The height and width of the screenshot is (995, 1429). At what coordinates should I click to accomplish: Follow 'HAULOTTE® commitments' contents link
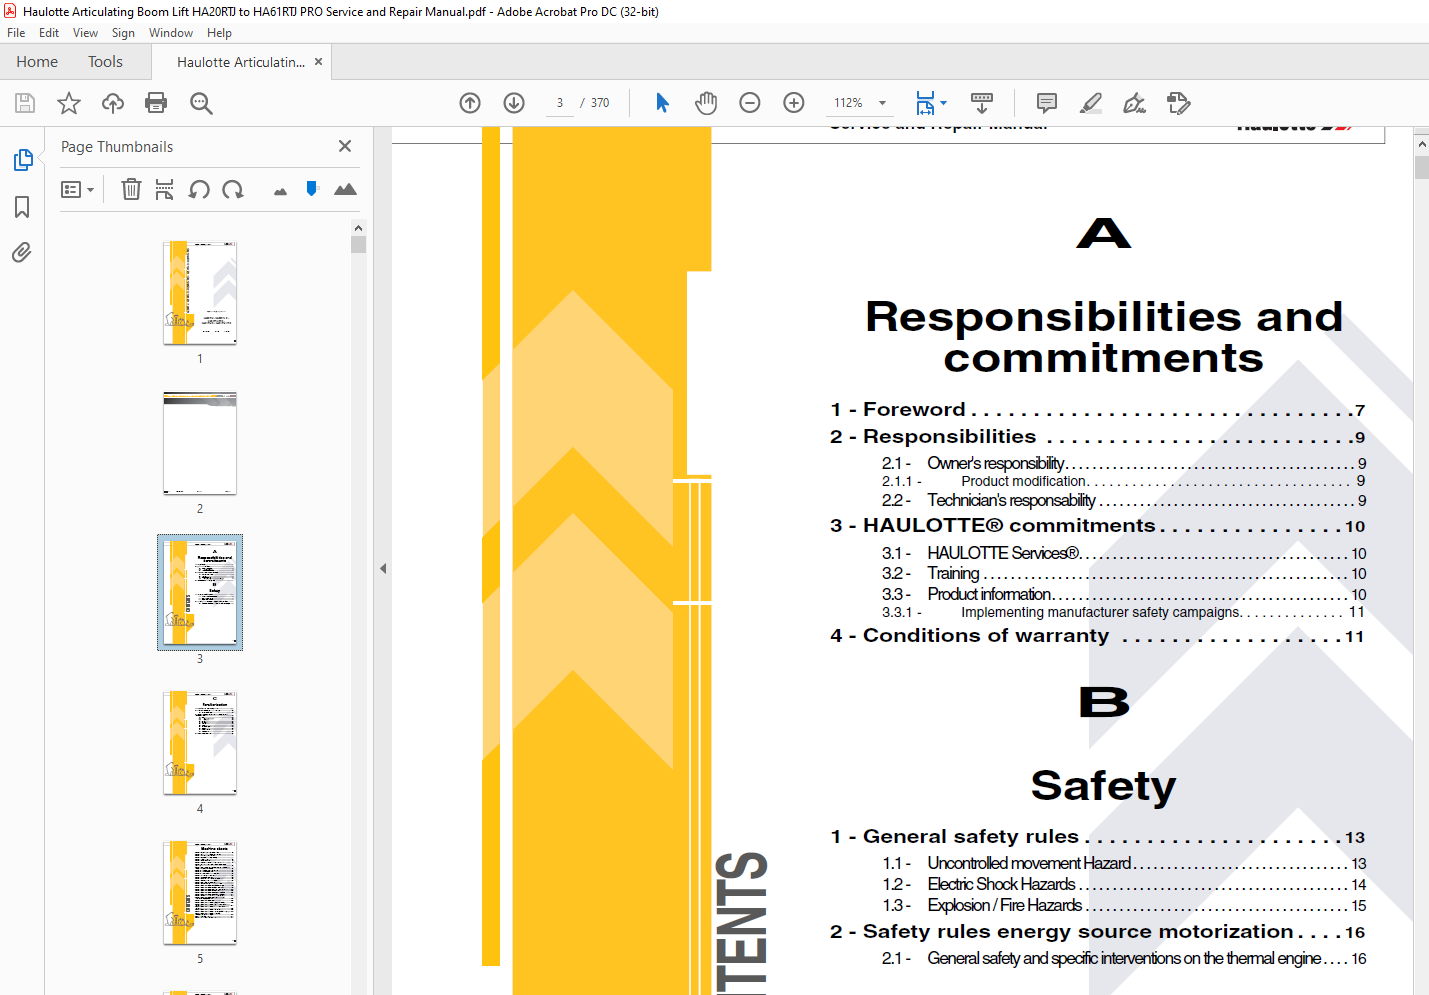point(1097,526)
